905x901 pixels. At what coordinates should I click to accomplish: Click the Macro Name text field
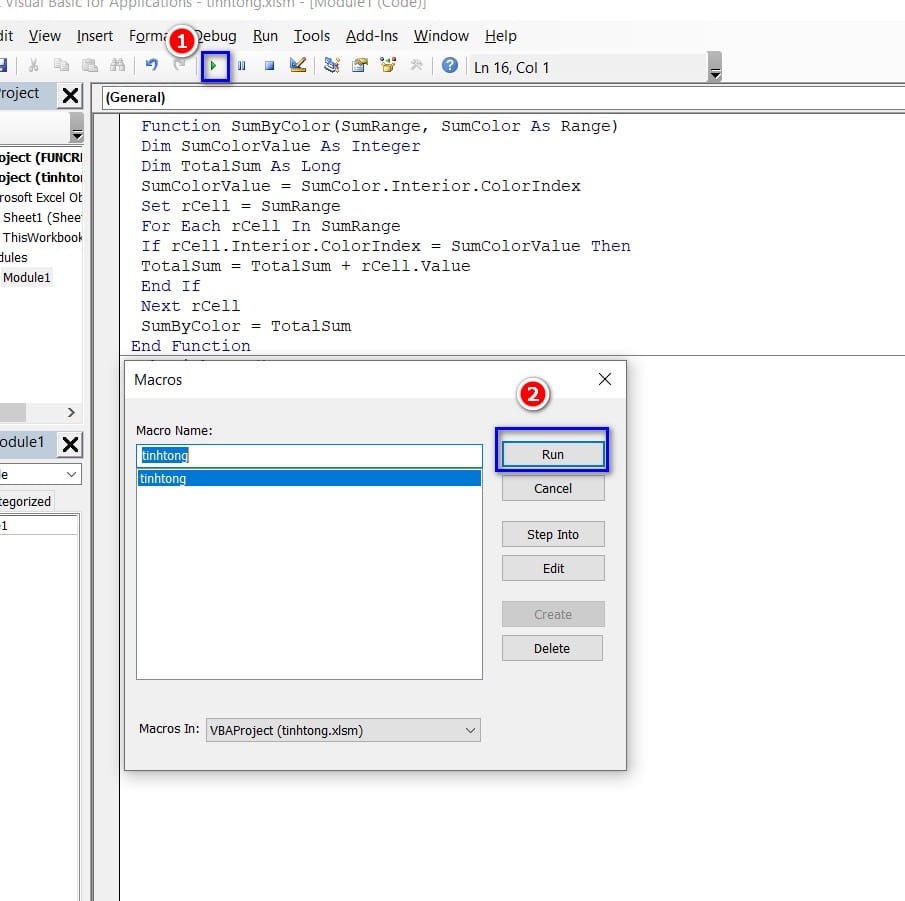pos(309,455)
